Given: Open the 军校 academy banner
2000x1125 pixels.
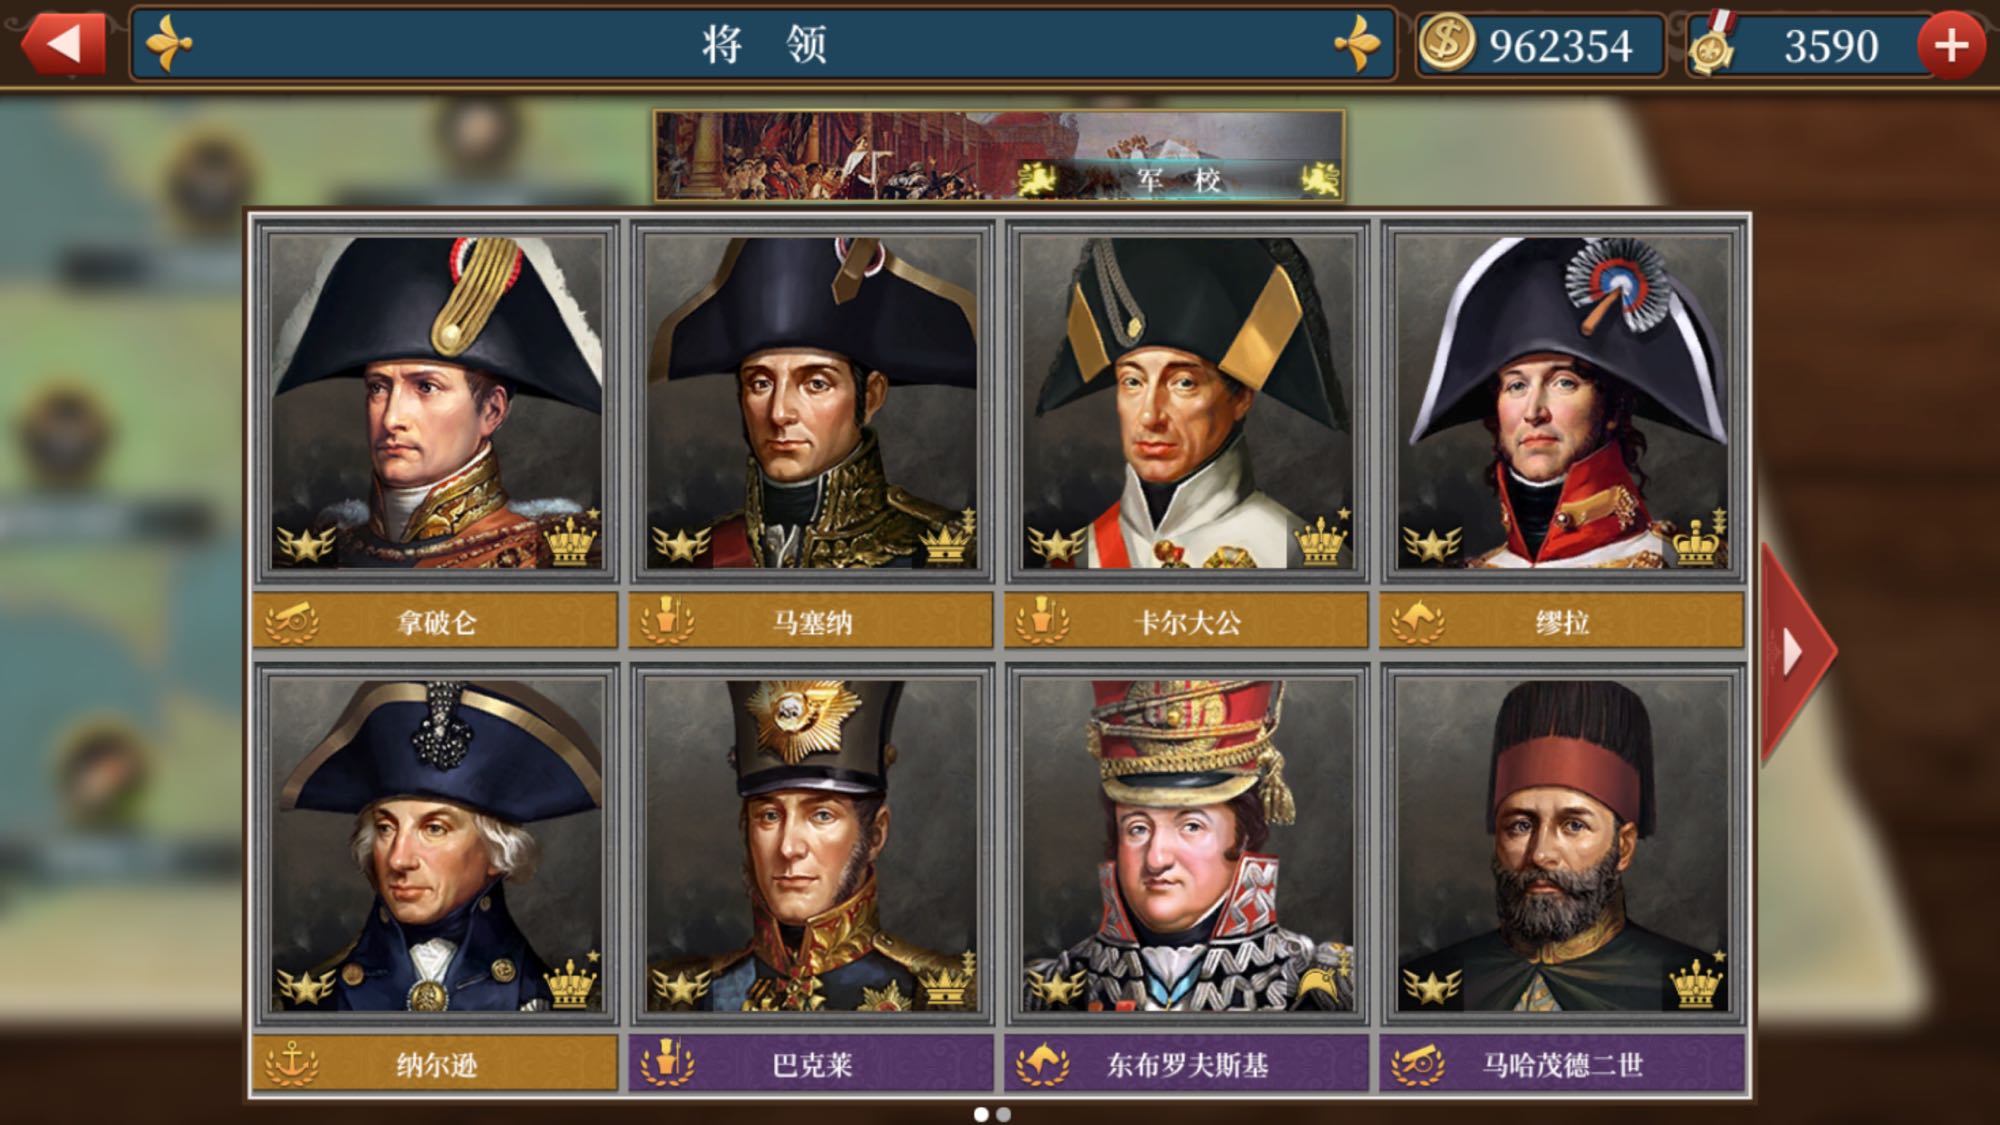Looking at the screenshot, I should (x=998, y=156).
